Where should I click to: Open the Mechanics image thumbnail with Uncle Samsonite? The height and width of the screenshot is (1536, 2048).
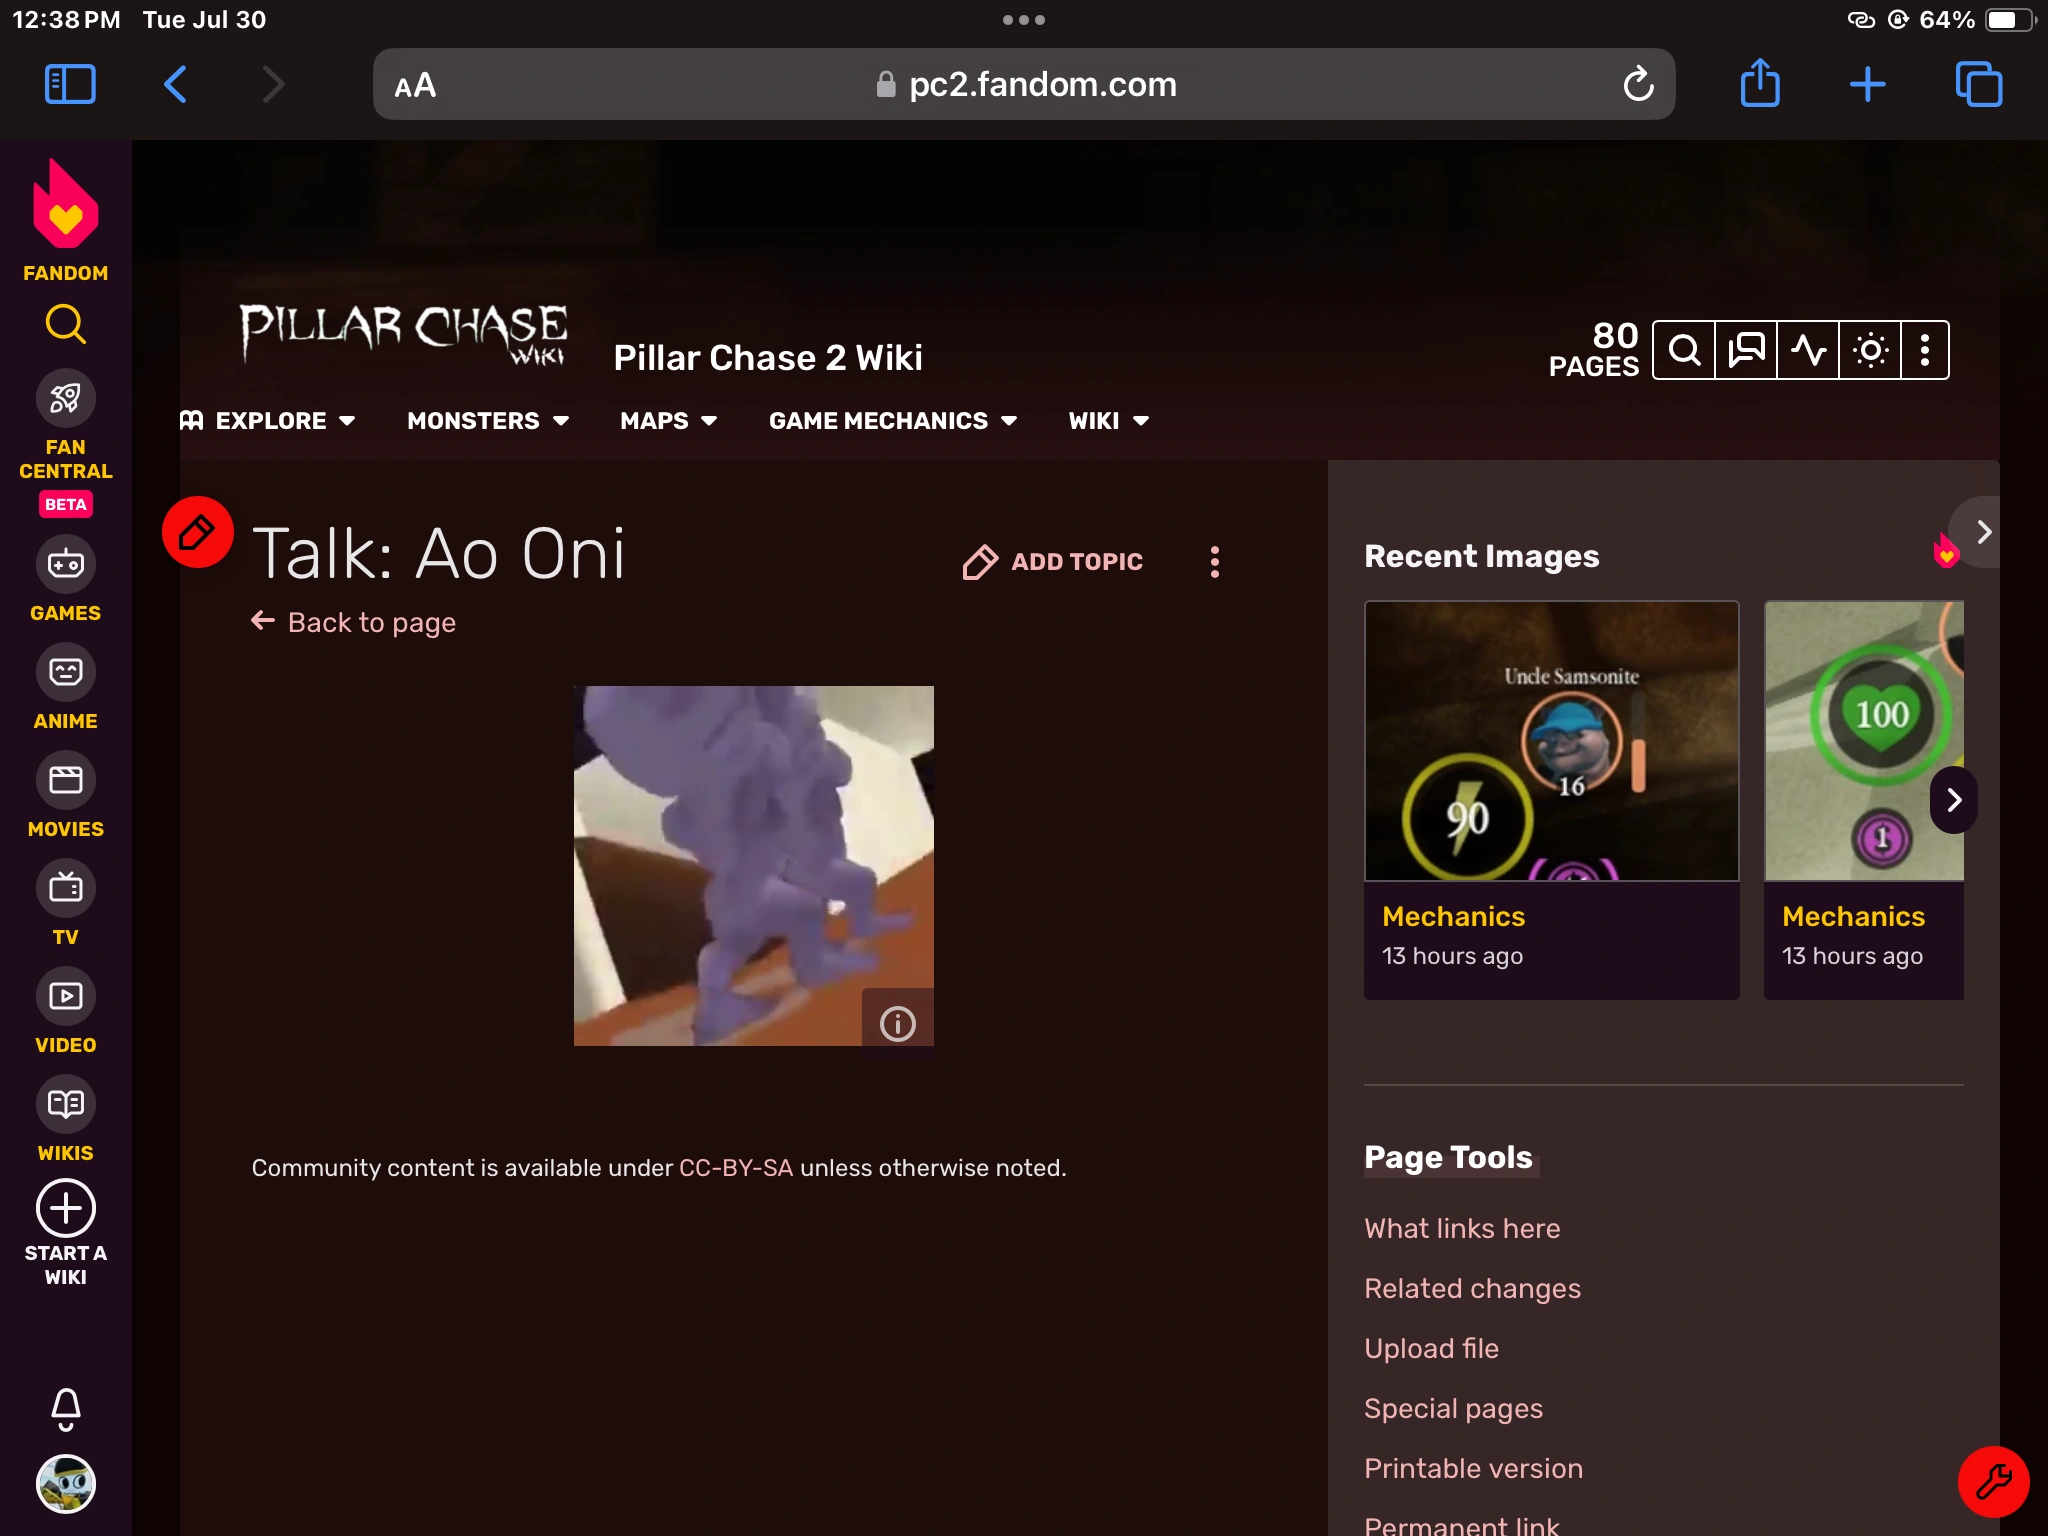[x=1551, y=741]
